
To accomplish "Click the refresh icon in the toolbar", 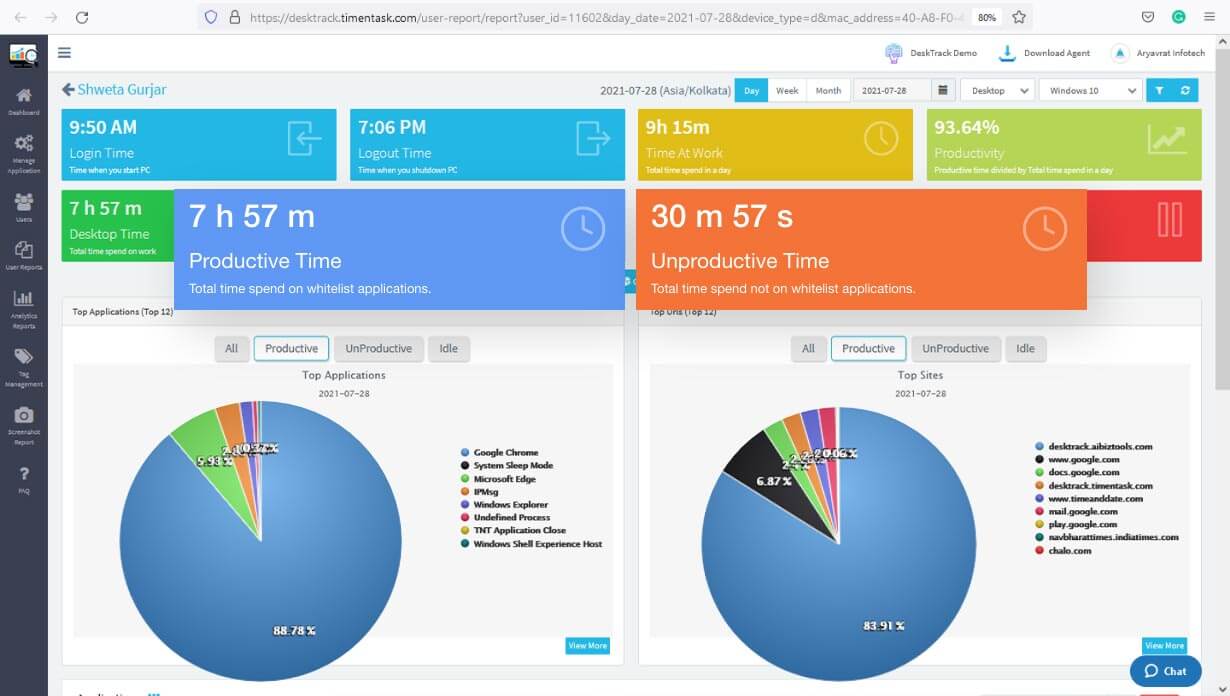I will [1185, 90].
